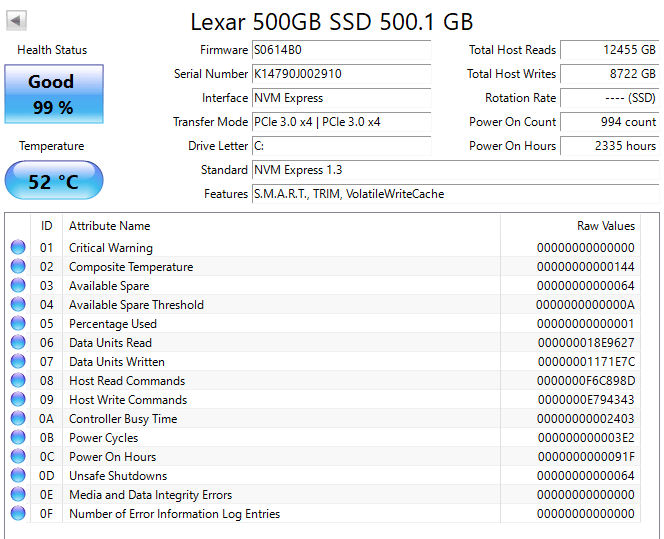
Task: Select the Unsafe Shutdowns attribute name
Action: (118, 476)
